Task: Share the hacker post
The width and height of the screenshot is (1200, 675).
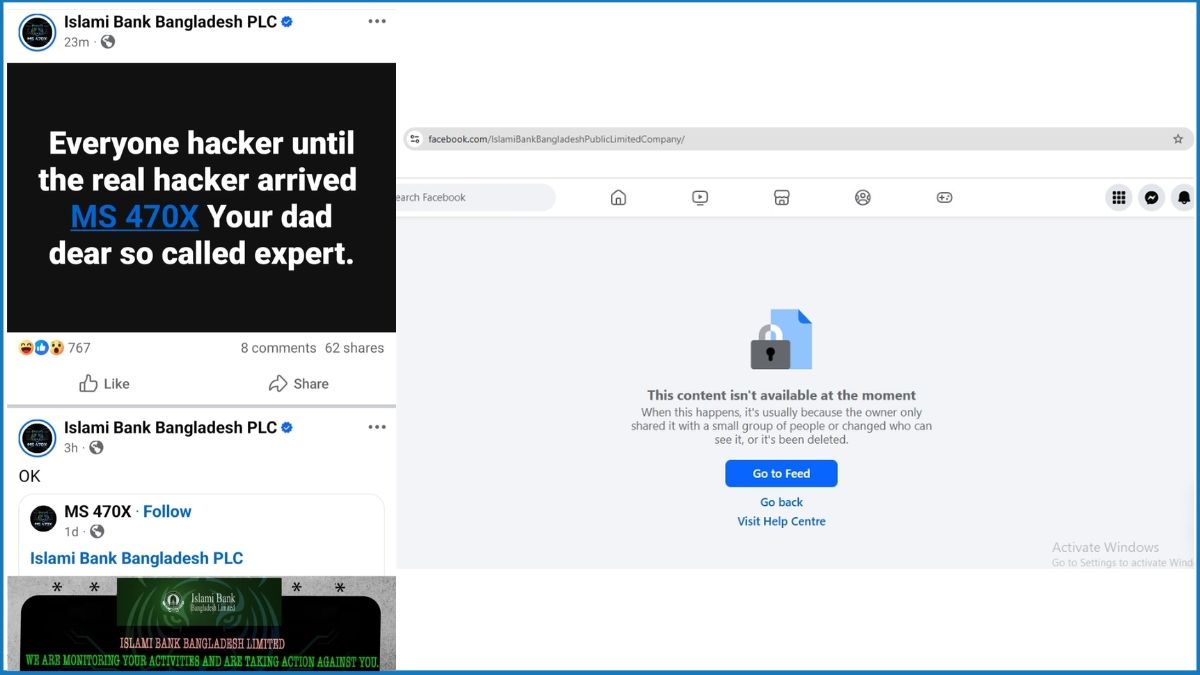Action: coord(299,384)
